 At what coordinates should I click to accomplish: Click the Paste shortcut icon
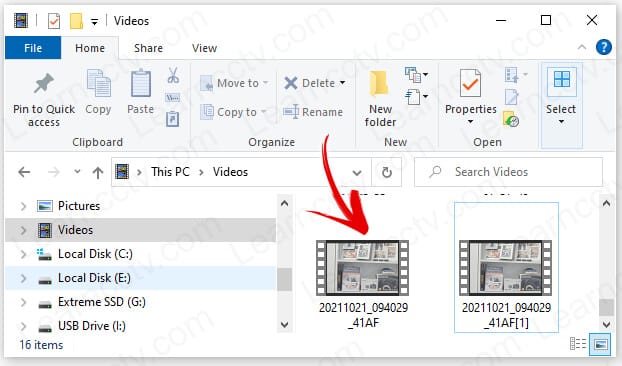click(173, 119)
